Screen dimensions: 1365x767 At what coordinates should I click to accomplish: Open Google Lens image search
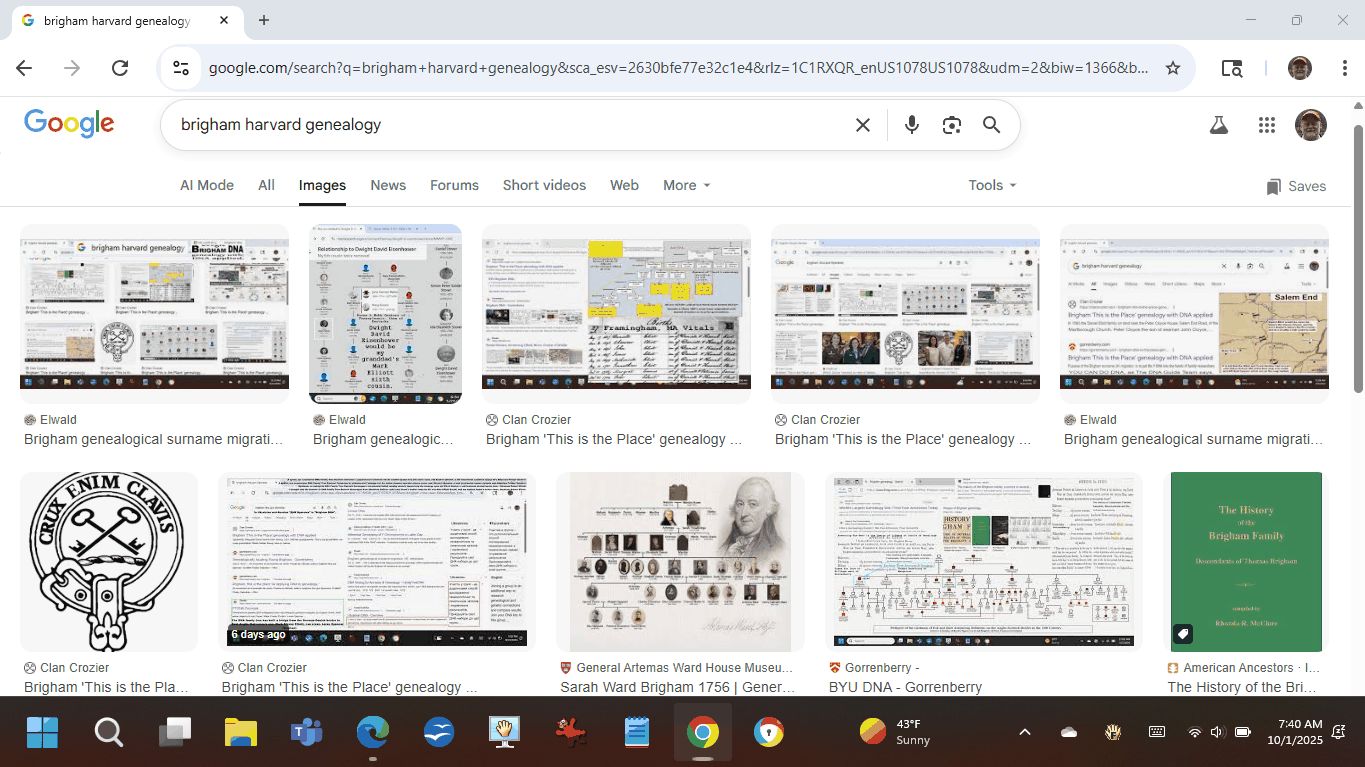click(x=951, y=125)
